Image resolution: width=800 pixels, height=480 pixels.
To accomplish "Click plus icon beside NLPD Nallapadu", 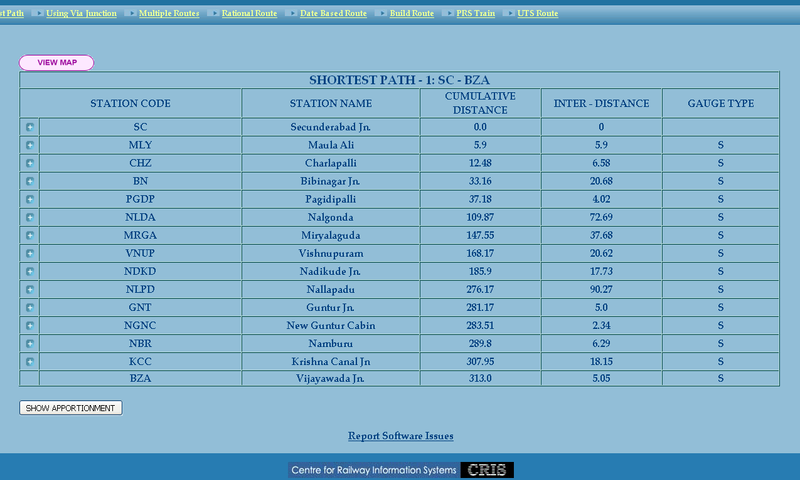I will [x=30, y=289].
